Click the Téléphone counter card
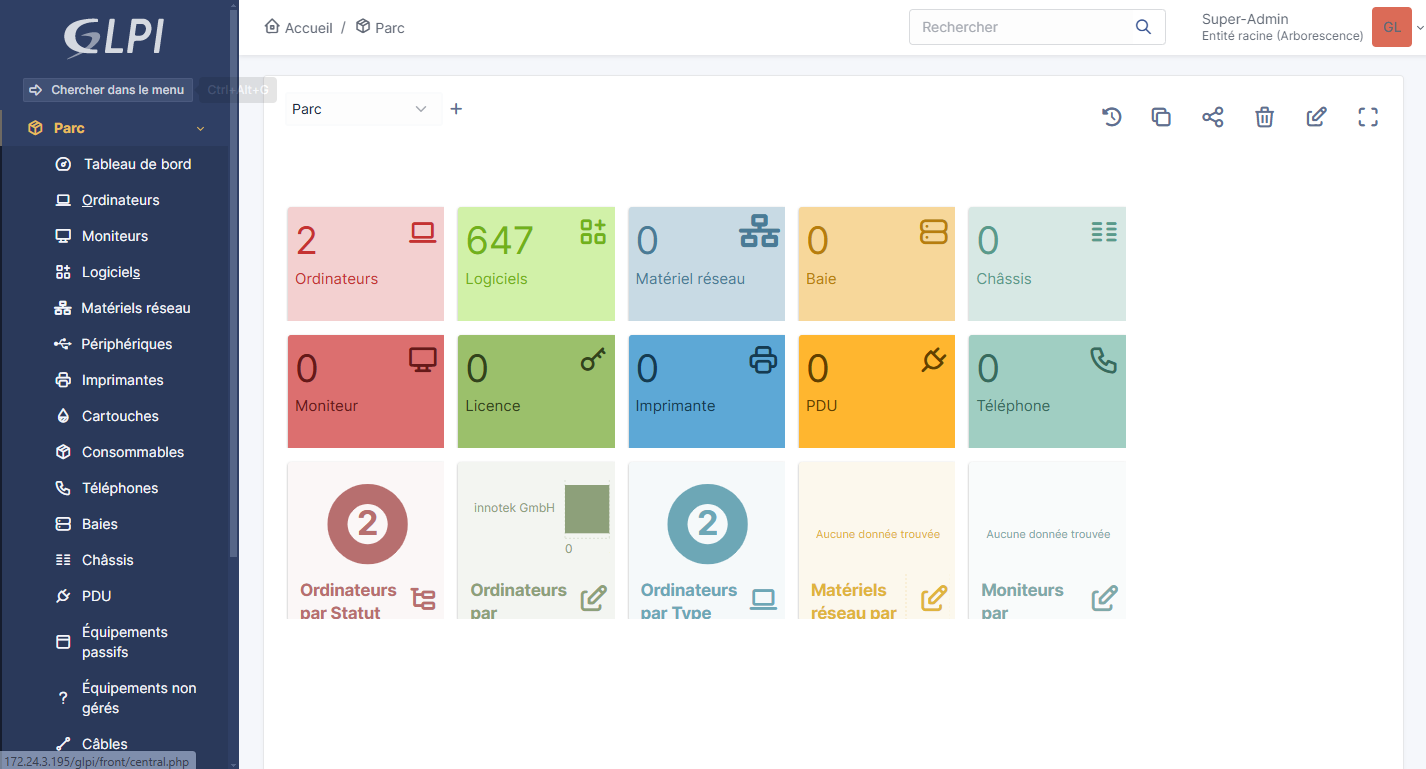 pyautogui.click(x=1046, y=391)
